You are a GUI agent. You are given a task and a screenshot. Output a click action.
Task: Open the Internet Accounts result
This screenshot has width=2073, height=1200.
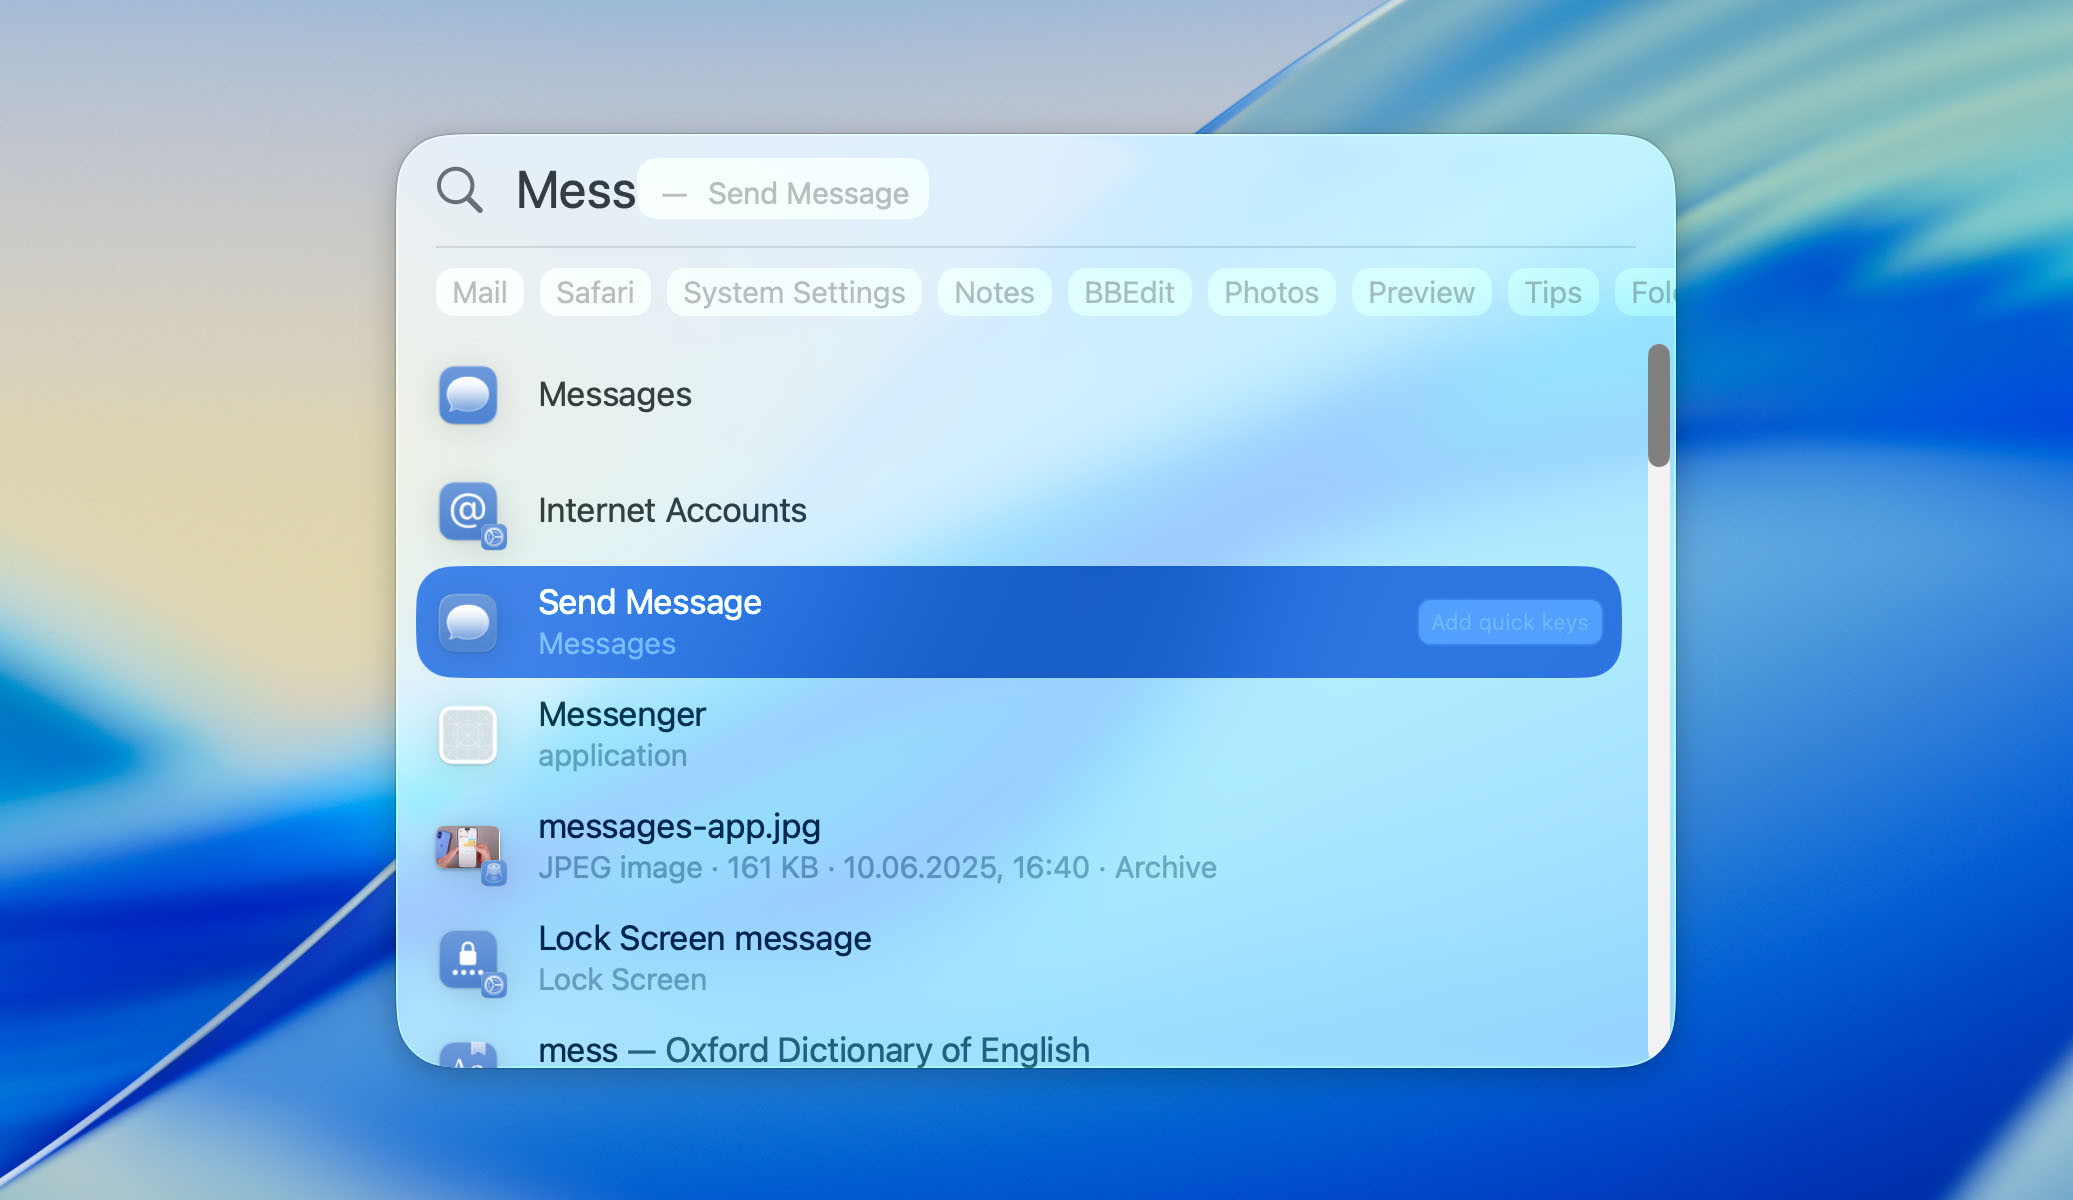(x=1019, y=511)
